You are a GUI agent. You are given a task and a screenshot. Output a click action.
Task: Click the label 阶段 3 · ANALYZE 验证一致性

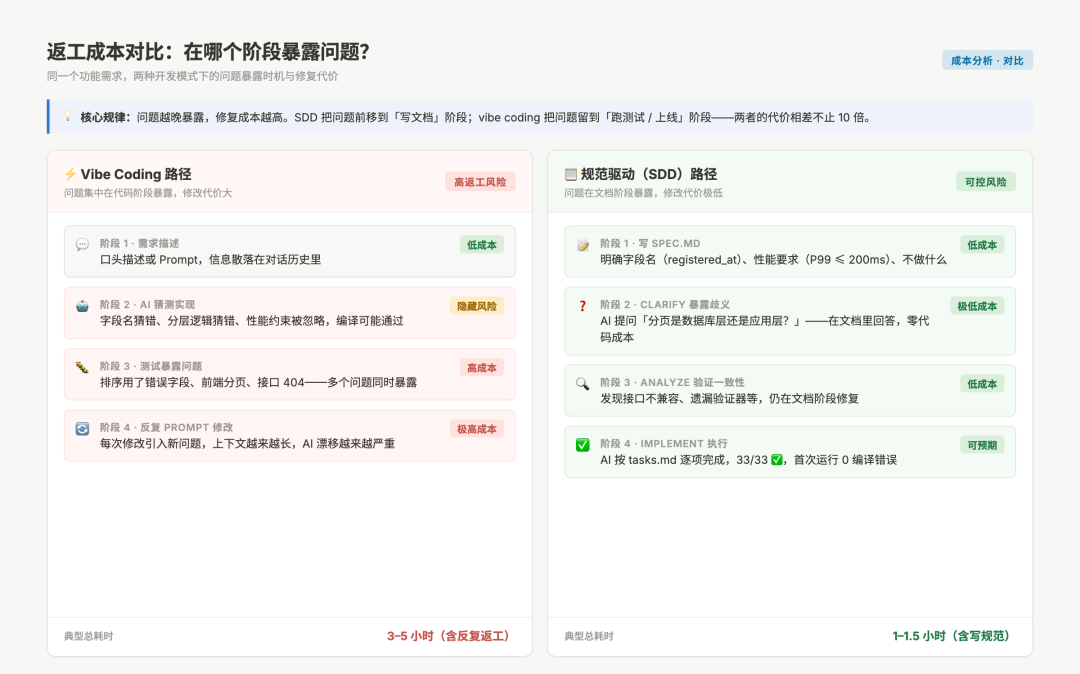672,382
